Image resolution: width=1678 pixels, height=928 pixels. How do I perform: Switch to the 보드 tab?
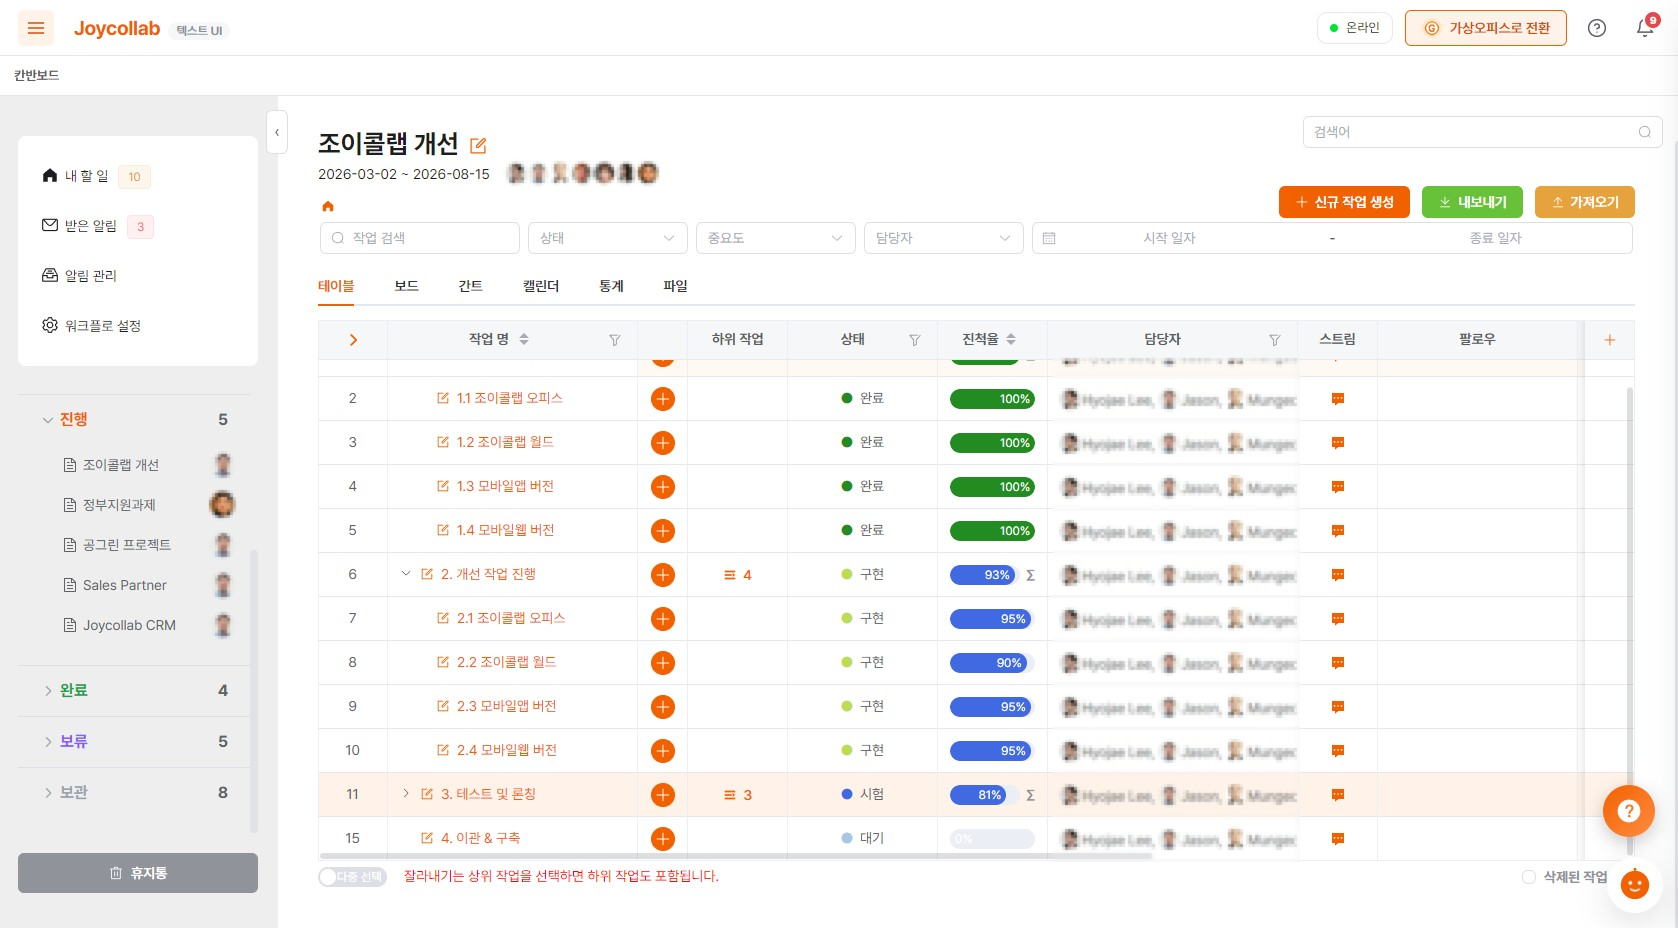point(406,286)
